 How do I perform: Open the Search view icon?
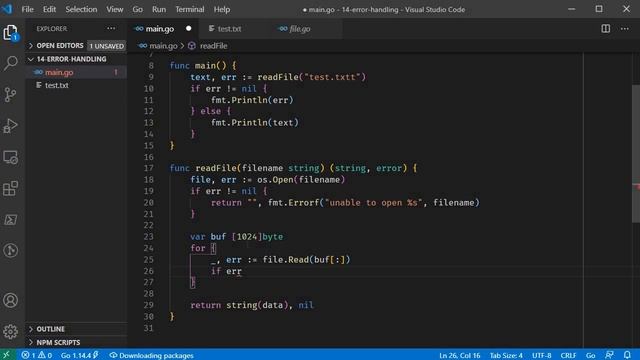[11, 63]
